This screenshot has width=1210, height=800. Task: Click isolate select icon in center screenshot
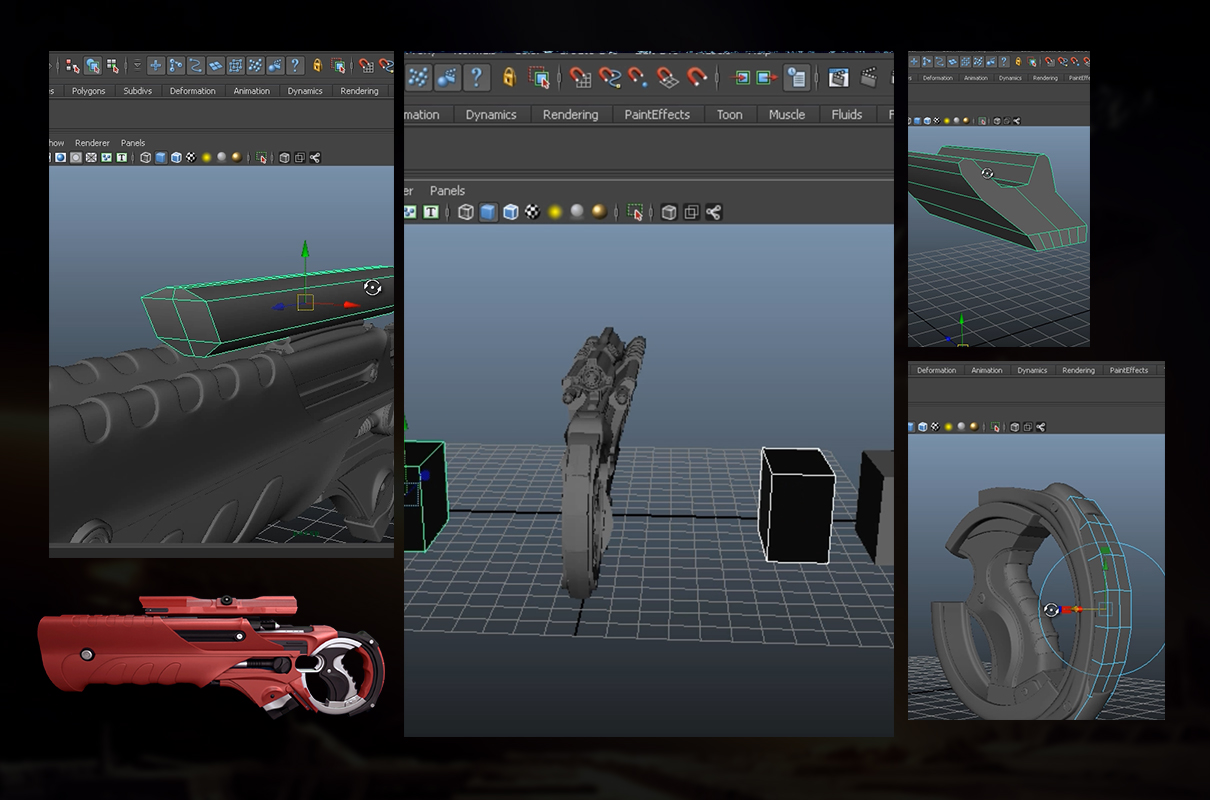coord(635,212)
